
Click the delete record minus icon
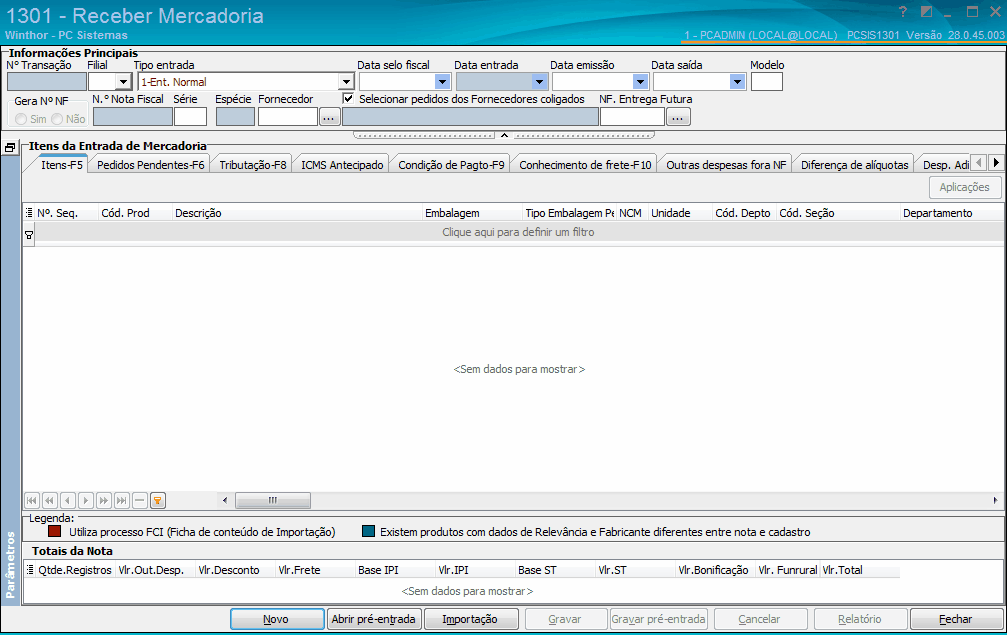[x=139, y=500]
